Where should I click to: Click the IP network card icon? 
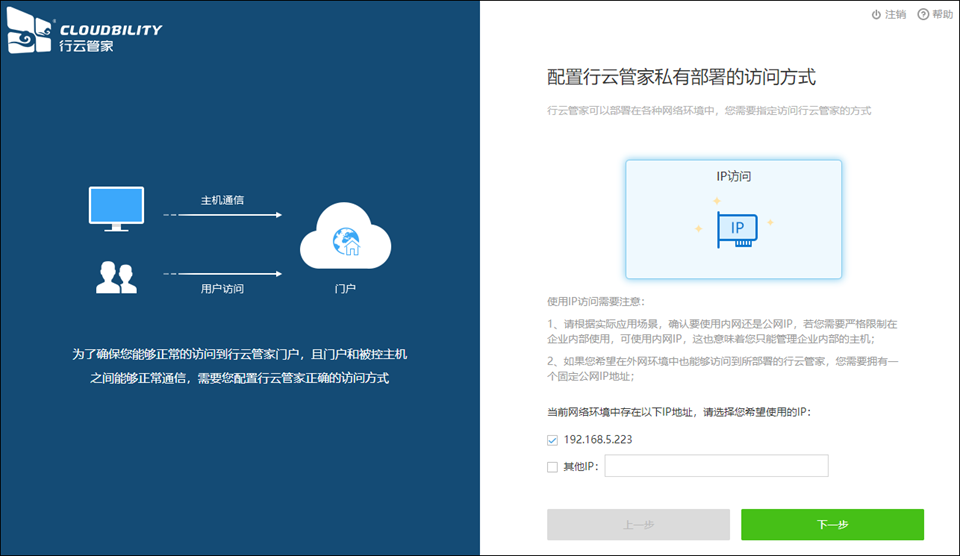[x=736, y=231]
